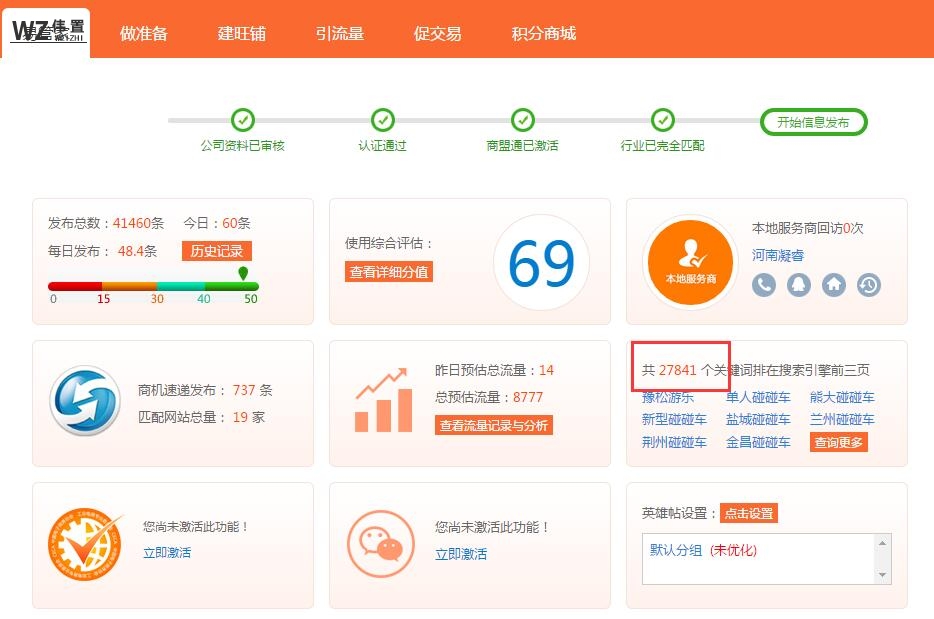Click the green checkmark above 认证通过

pos(383,120)
